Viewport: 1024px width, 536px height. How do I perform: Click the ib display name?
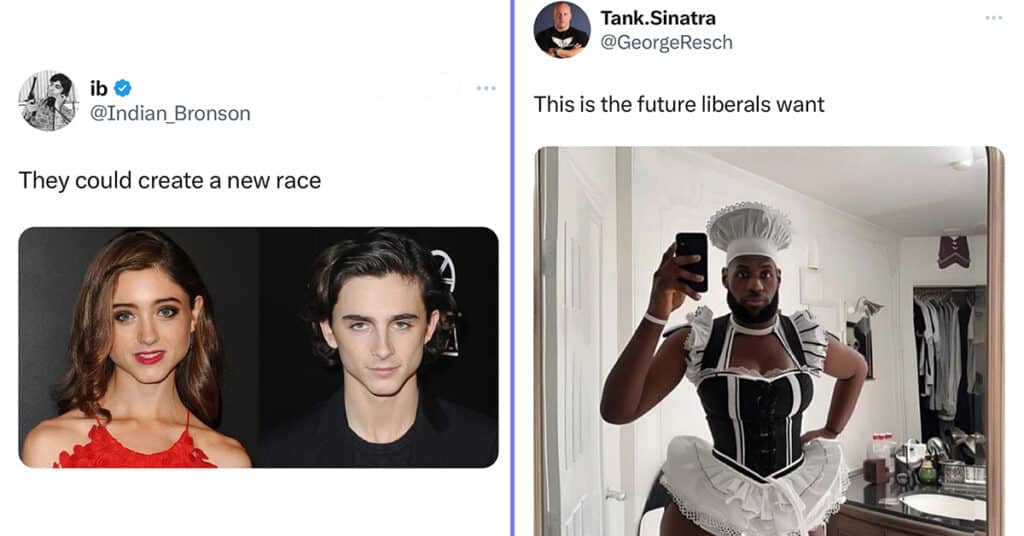pos(99,87)
